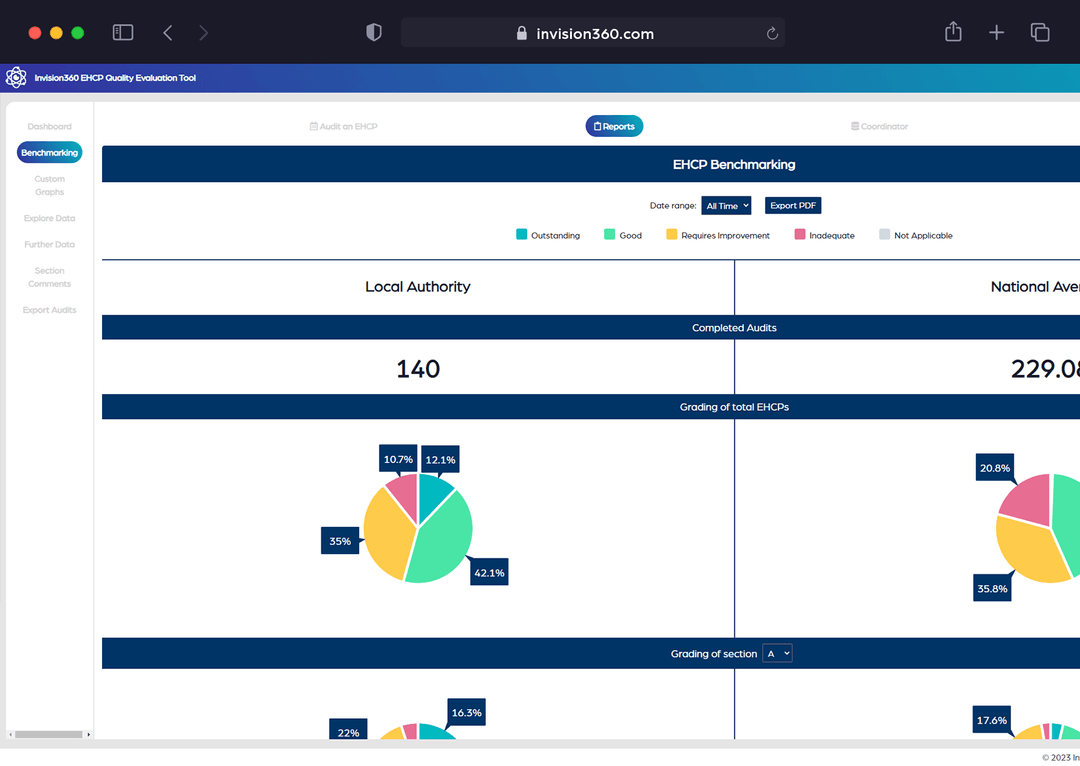
Task: Open the Grading of section dropdown
Action: (777, 653)
